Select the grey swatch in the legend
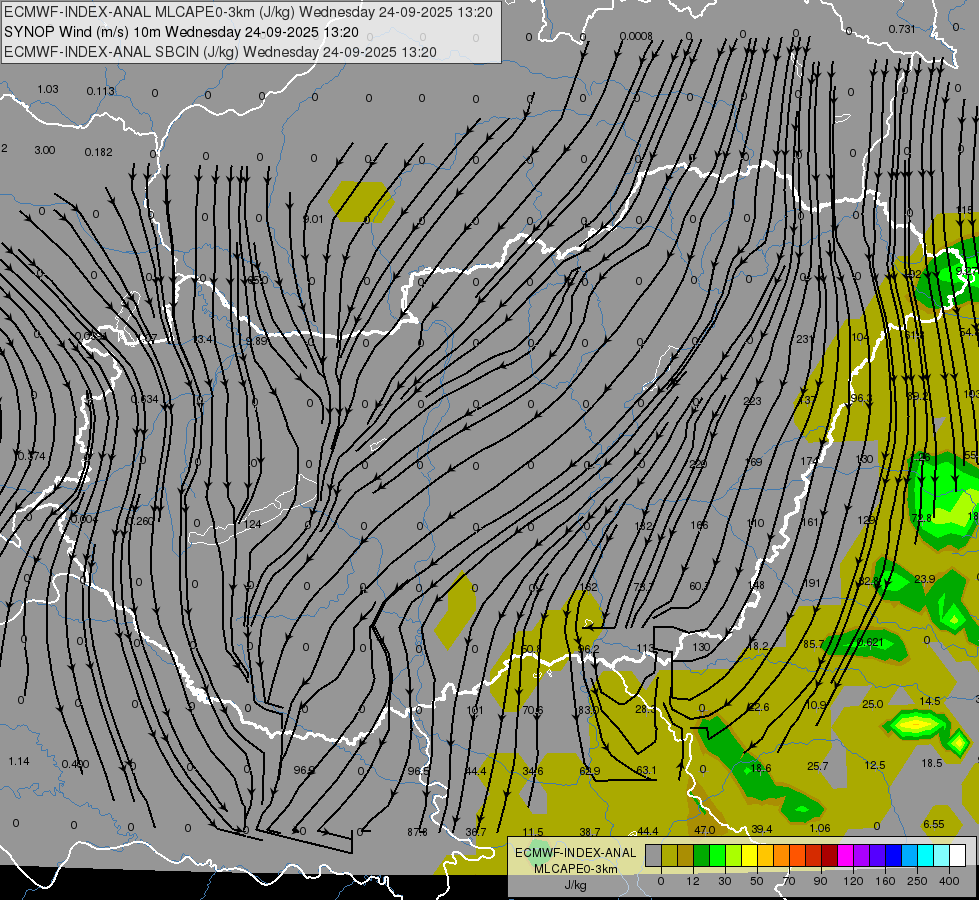The width and height of the screenshot is (979, 900). coord(653,855)
